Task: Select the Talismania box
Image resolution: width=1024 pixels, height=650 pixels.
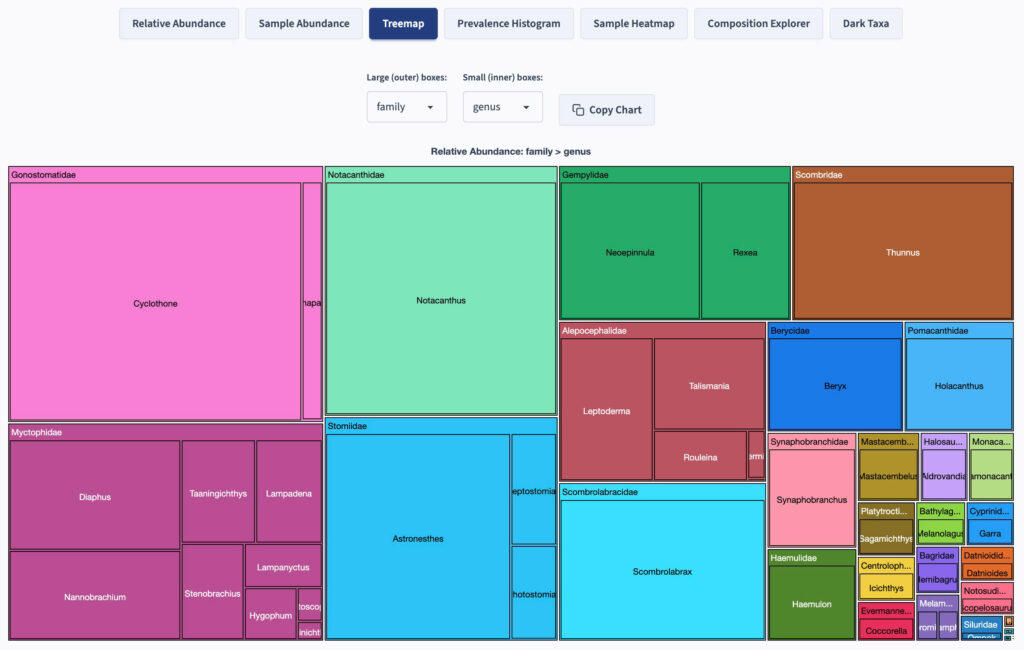Action: tap(709, 384)
